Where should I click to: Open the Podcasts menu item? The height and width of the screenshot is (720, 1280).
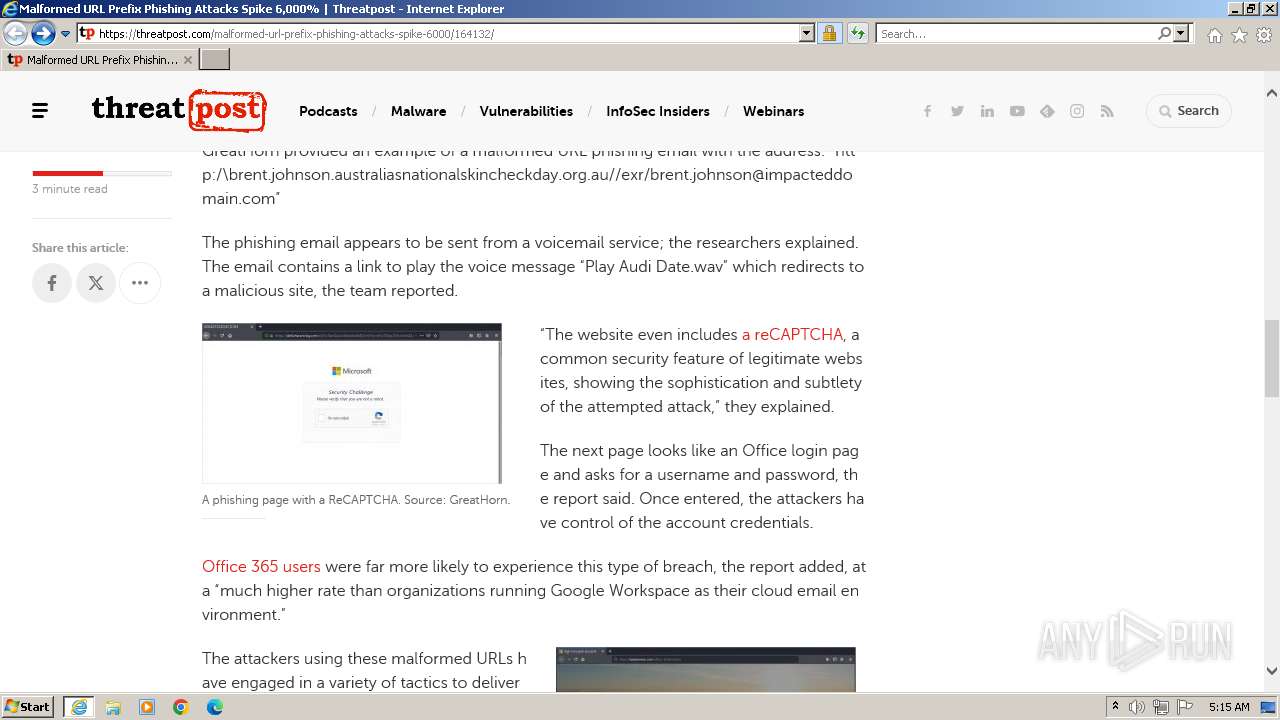tap(328, 111)
